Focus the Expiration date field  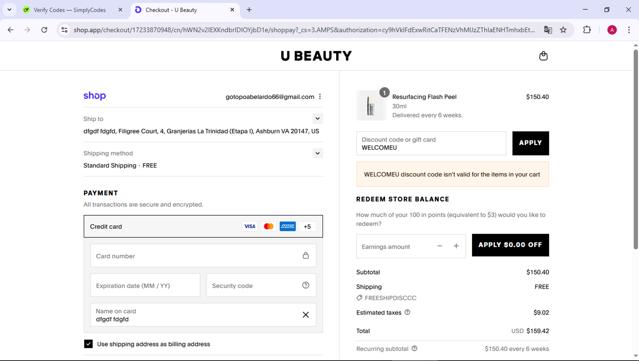point(145,286)
